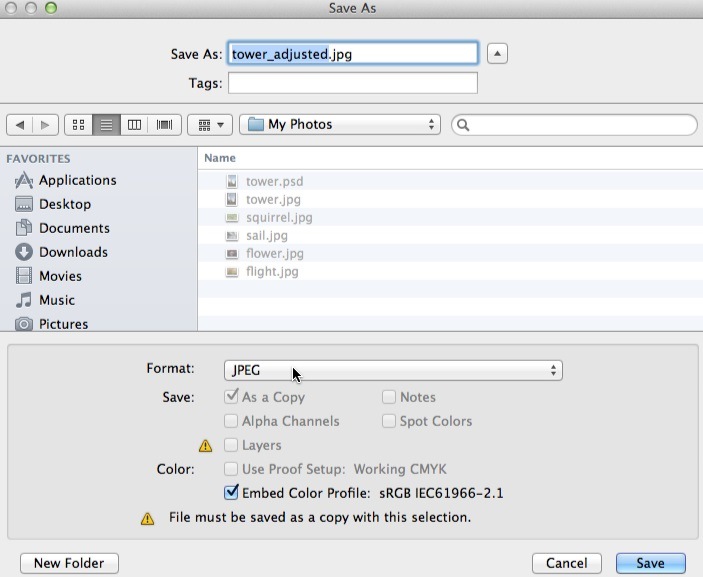The height and width of the screenshot is (577, 703).
Task: Select the squirrel.jpg file row
Action: (450, 217)
